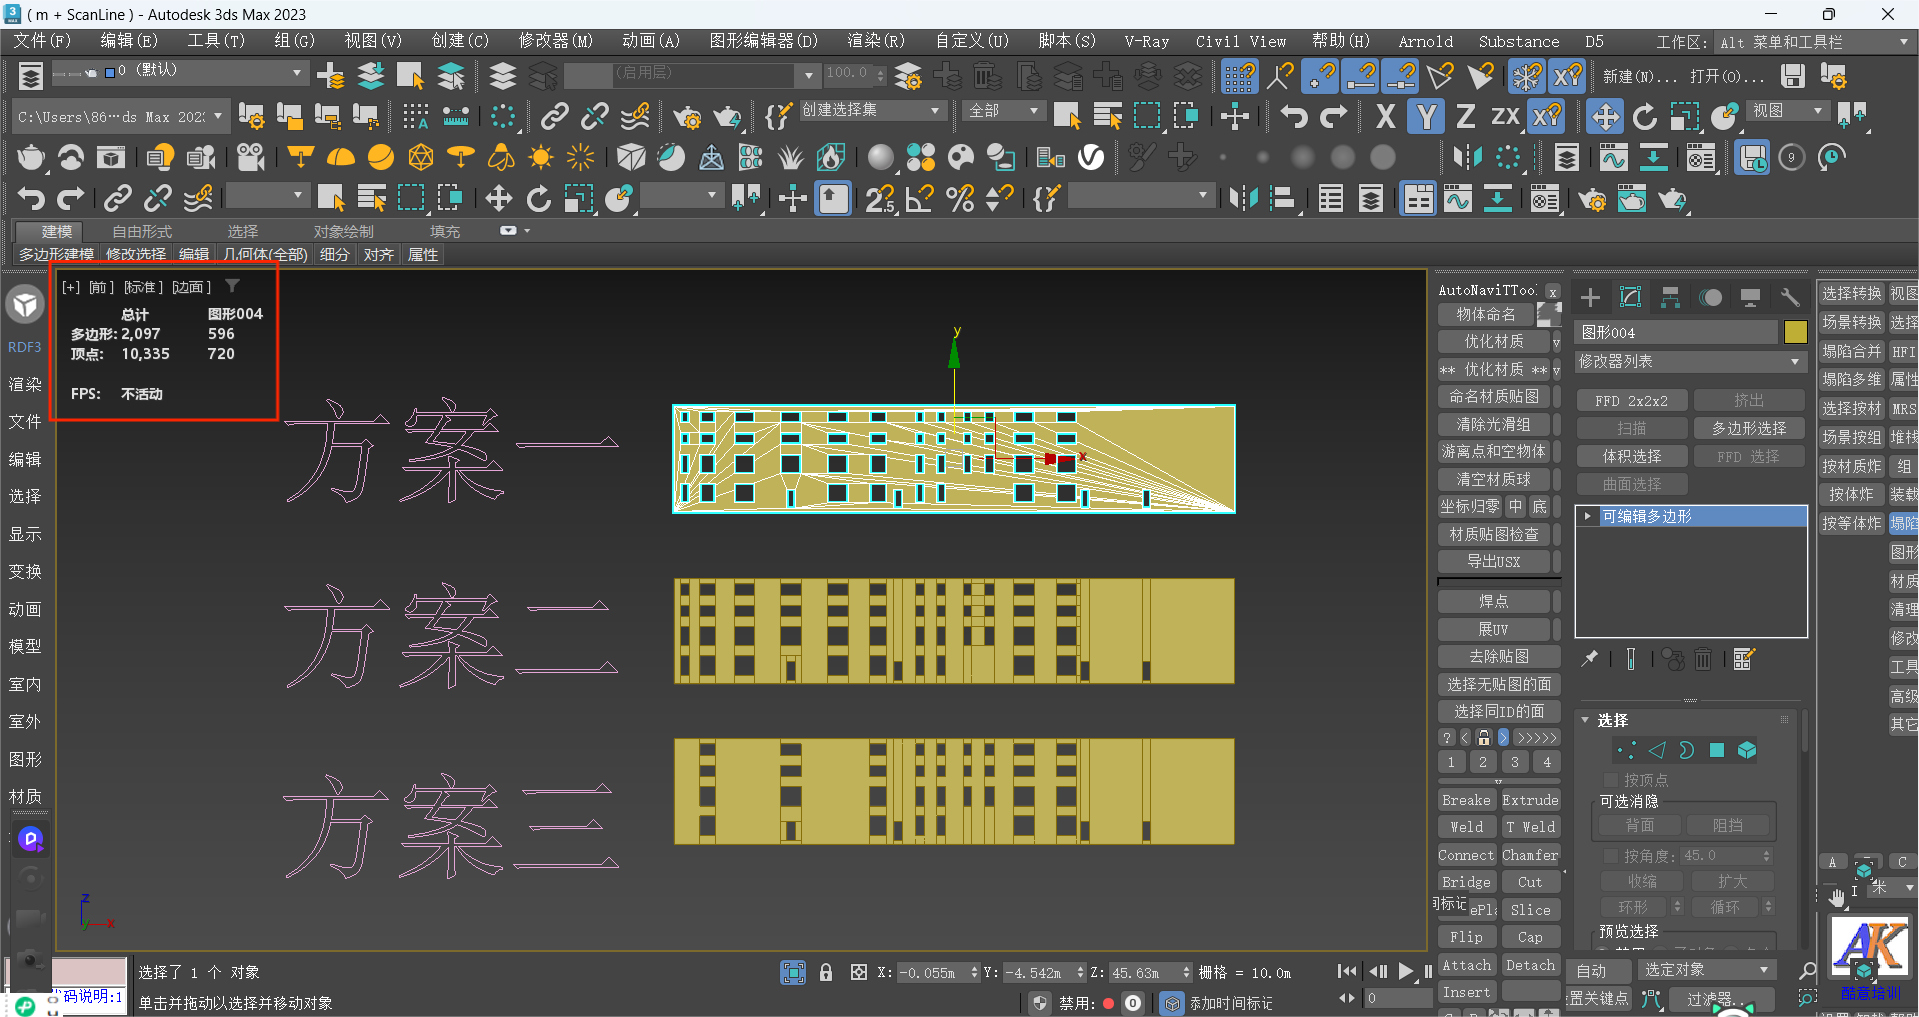Select Polygon sub-object level square icon

point(1717,750)
